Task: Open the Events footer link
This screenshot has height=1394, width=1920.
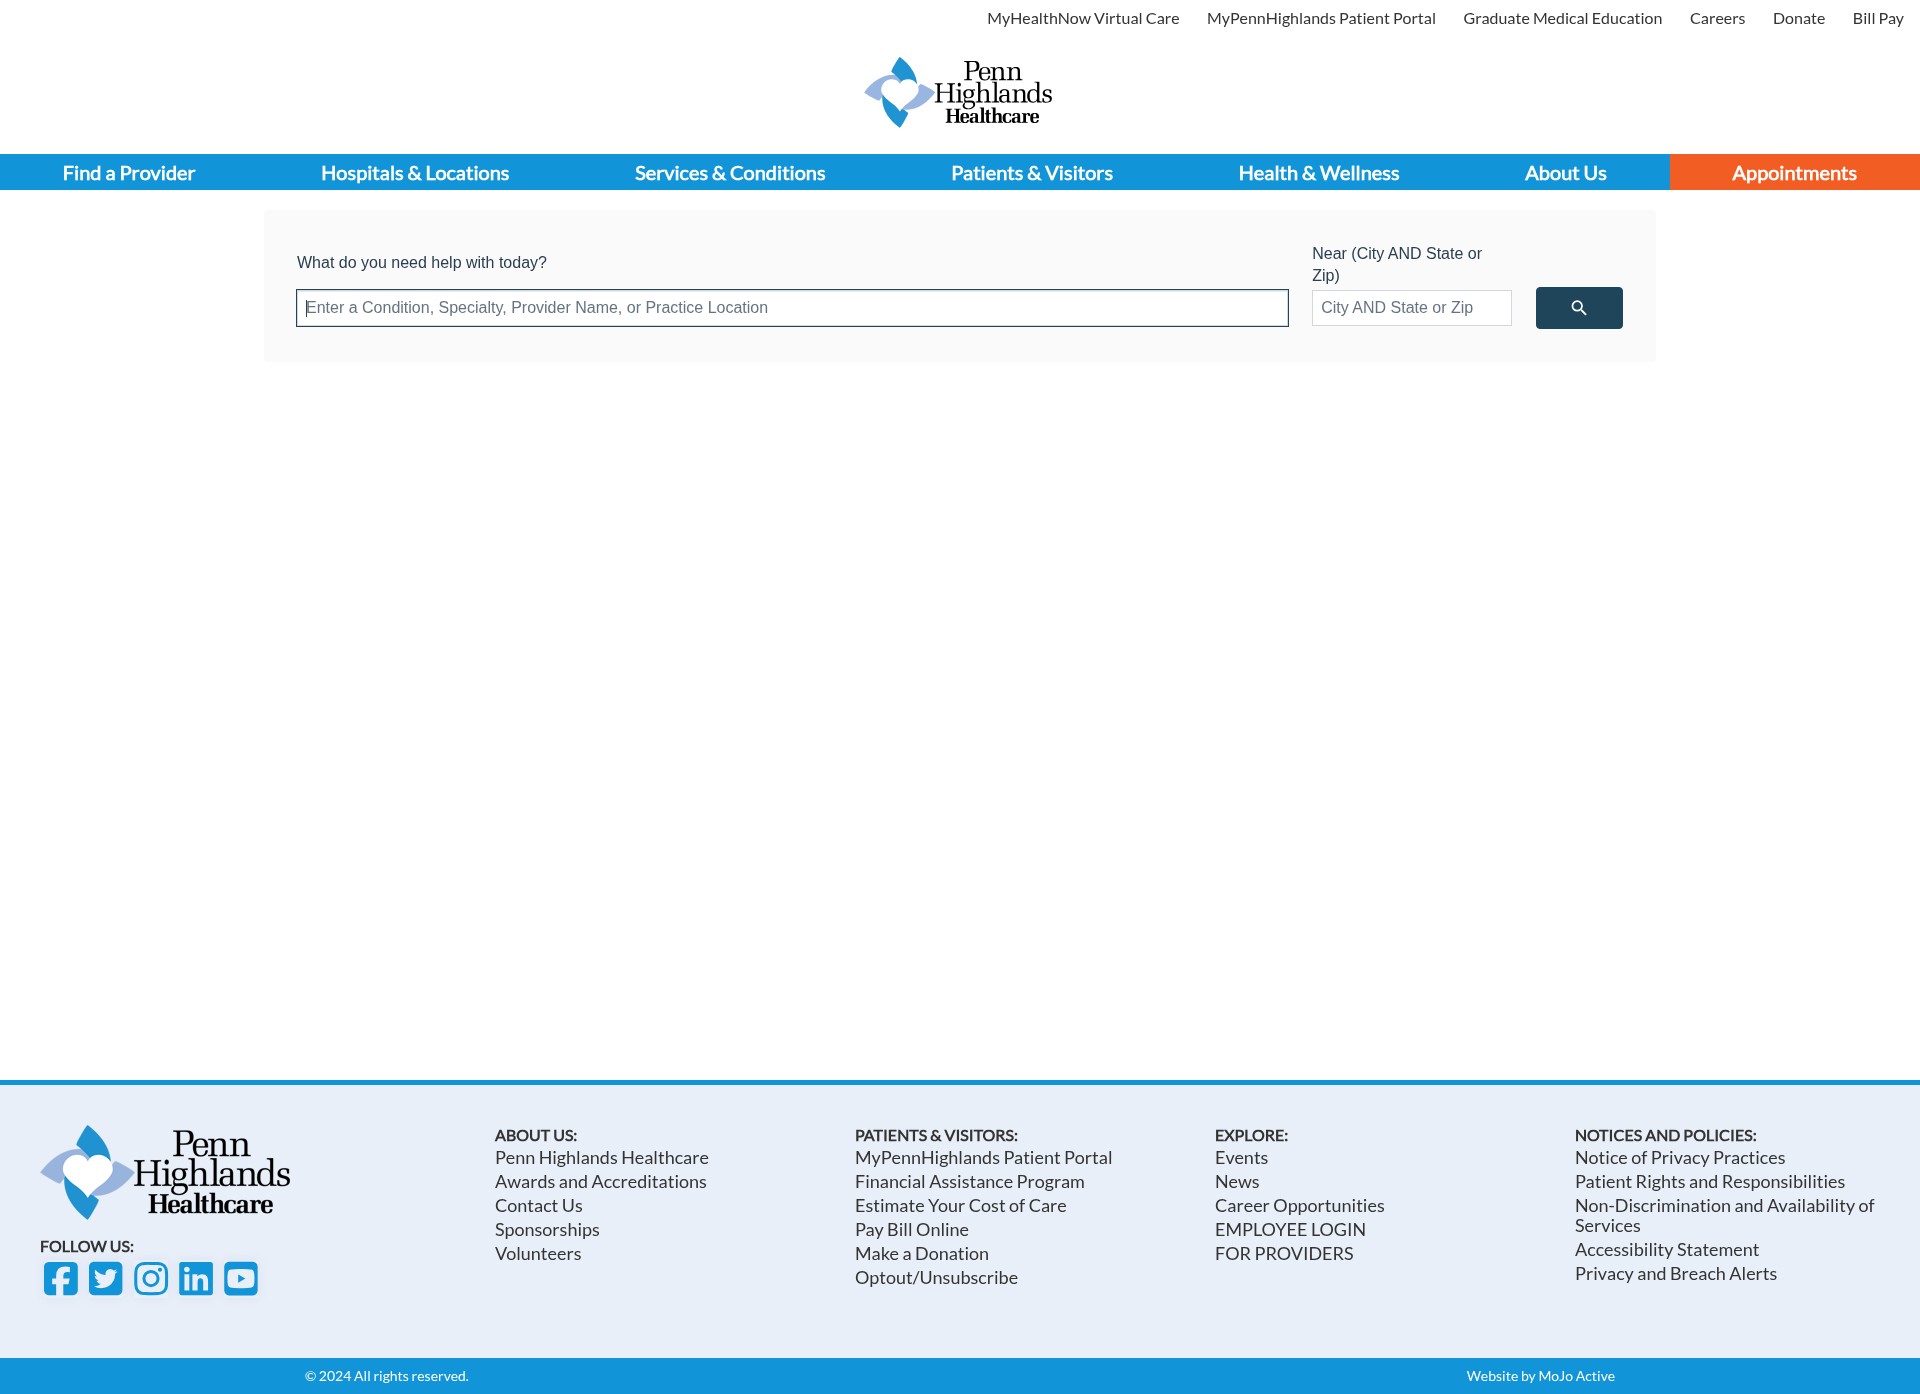Action: tap(1242, 1157)
